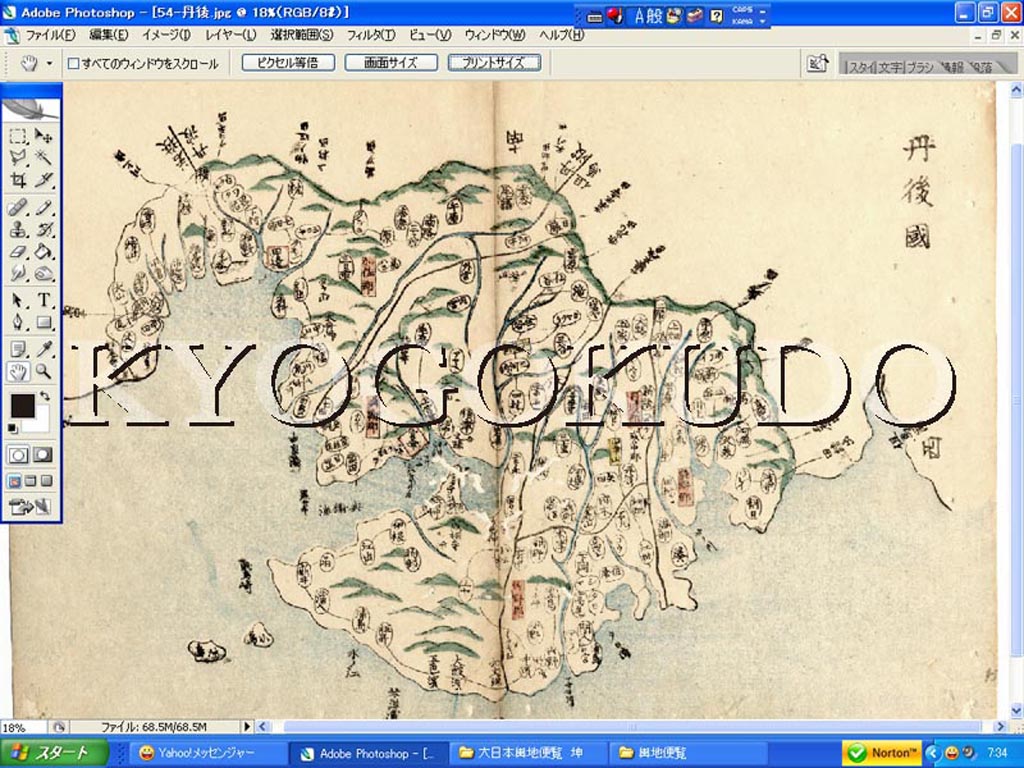
Task: Set Full Screen Mode without menu bar
Action: pos(46,481)
